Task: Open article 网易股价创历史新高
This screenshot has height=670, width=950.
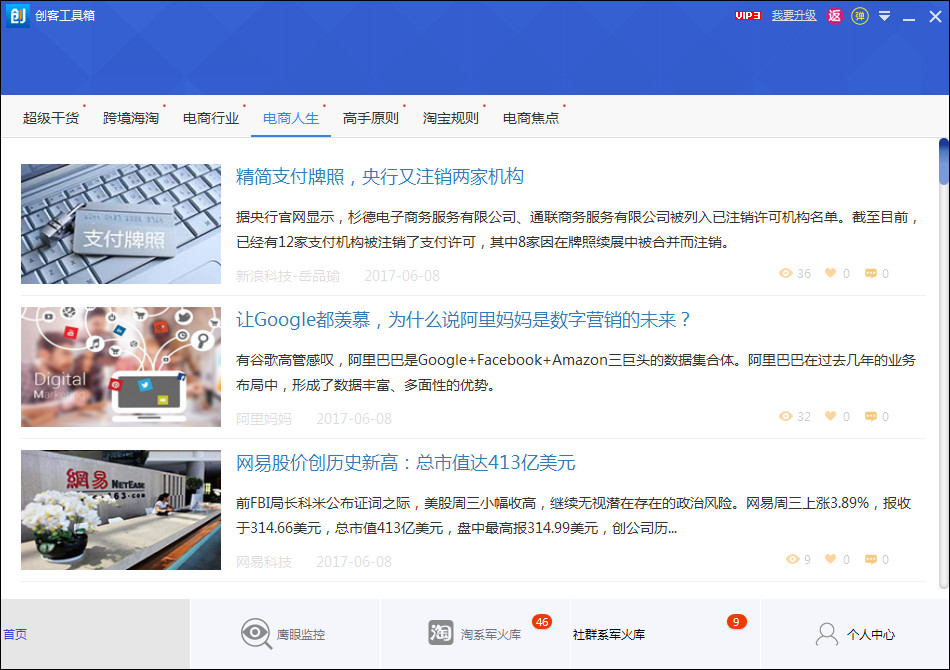Action: [405, 463]
